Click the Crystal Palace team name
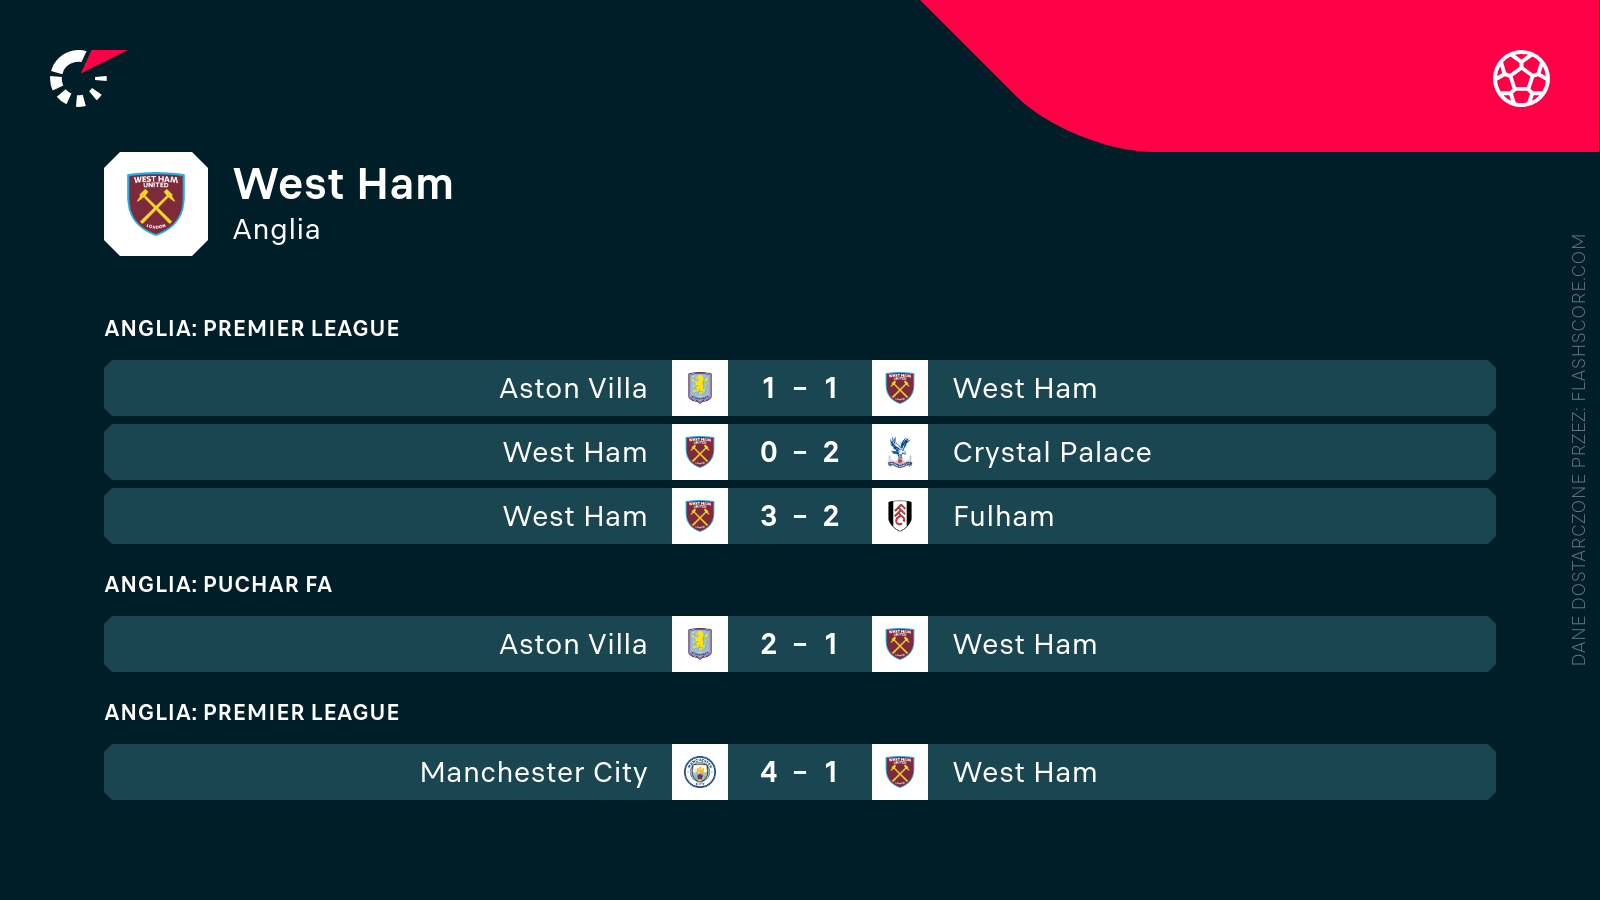 1052,452
